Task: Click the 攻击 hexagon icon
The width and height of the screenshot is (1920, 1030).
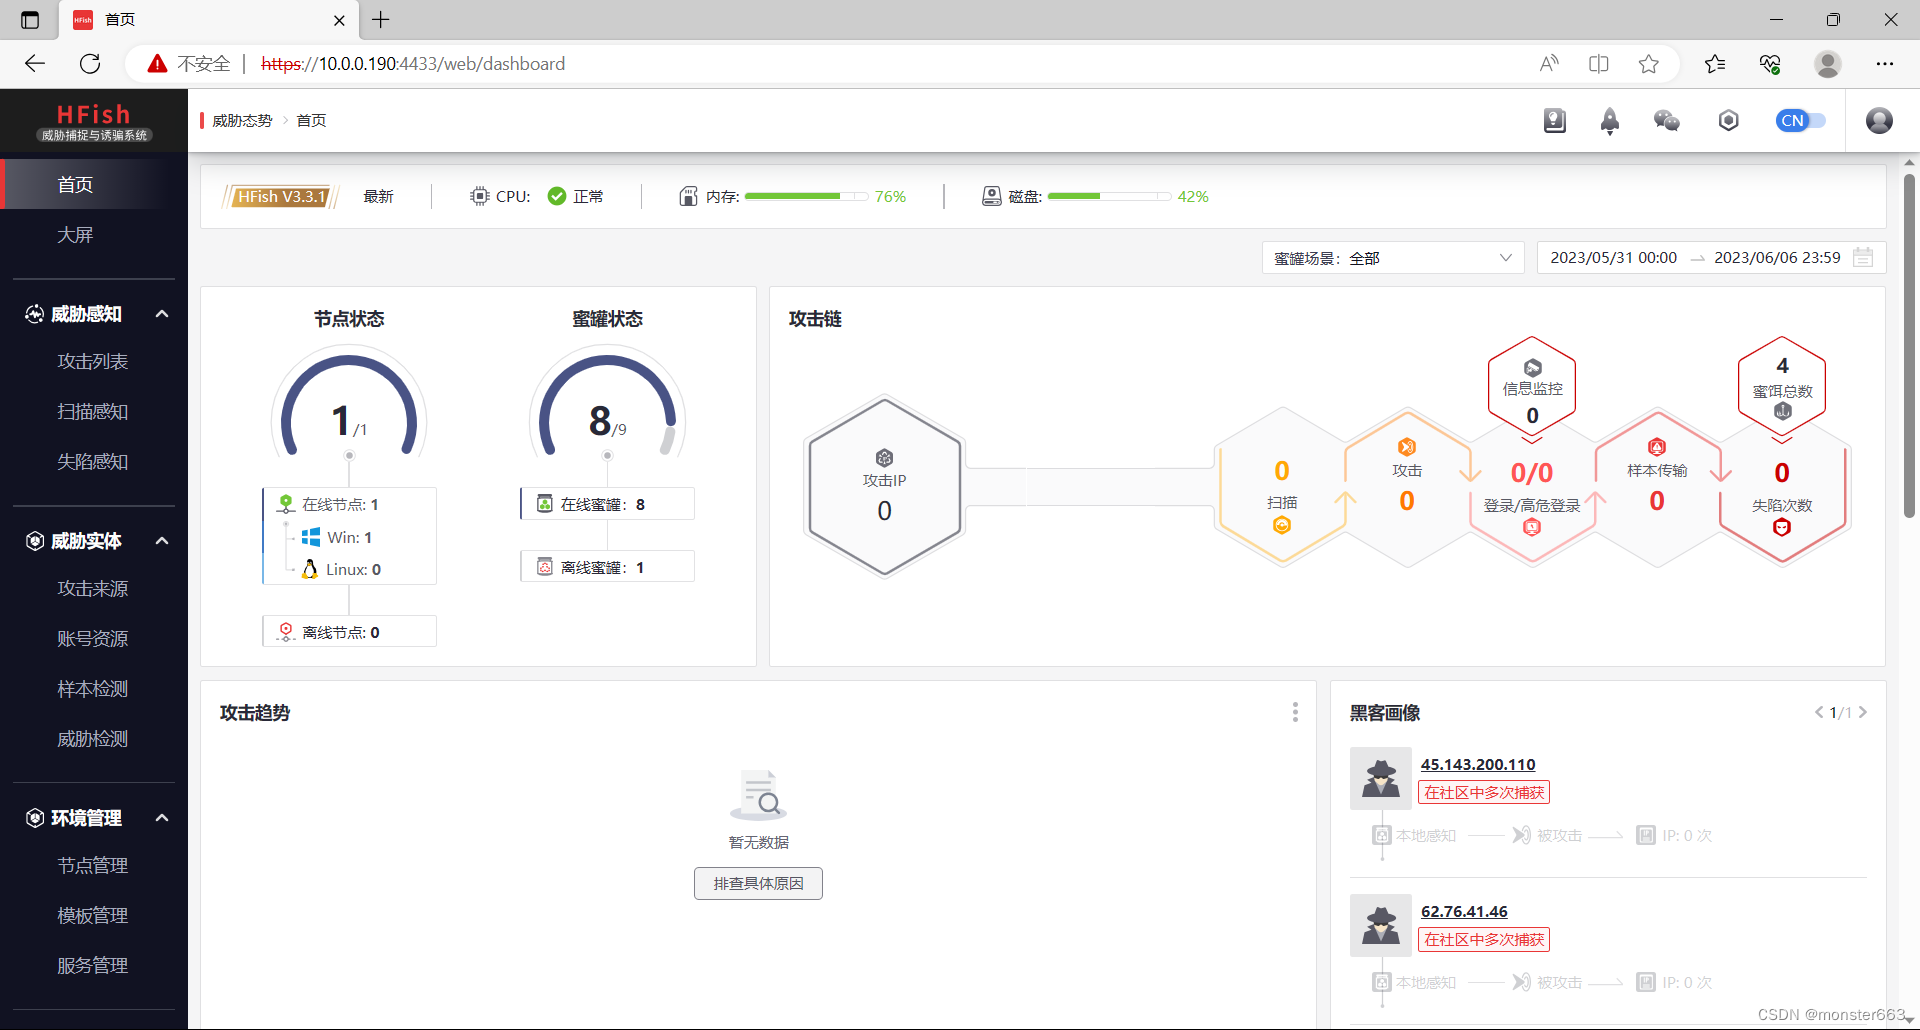Action: [x=1407, y=447]
